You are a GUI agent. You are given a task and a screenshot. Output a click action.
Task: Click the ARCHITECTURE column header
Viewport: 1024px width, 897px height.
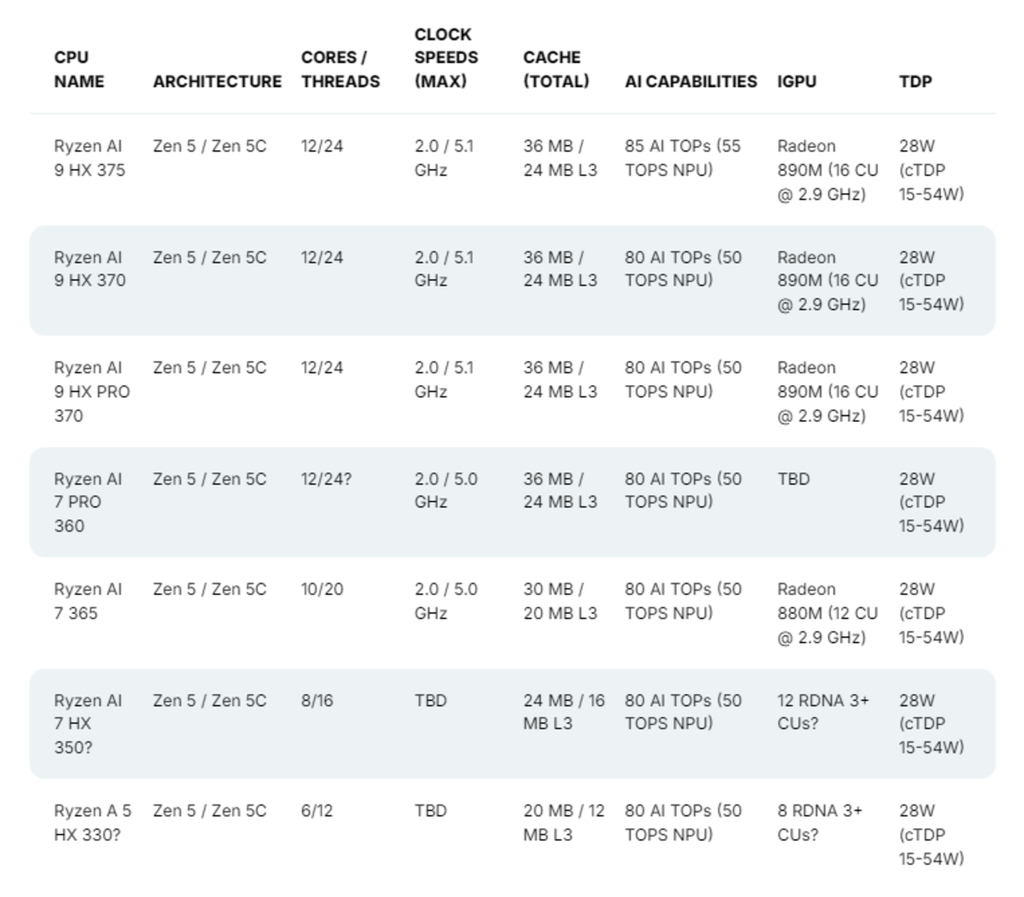[x=217, y=81]
